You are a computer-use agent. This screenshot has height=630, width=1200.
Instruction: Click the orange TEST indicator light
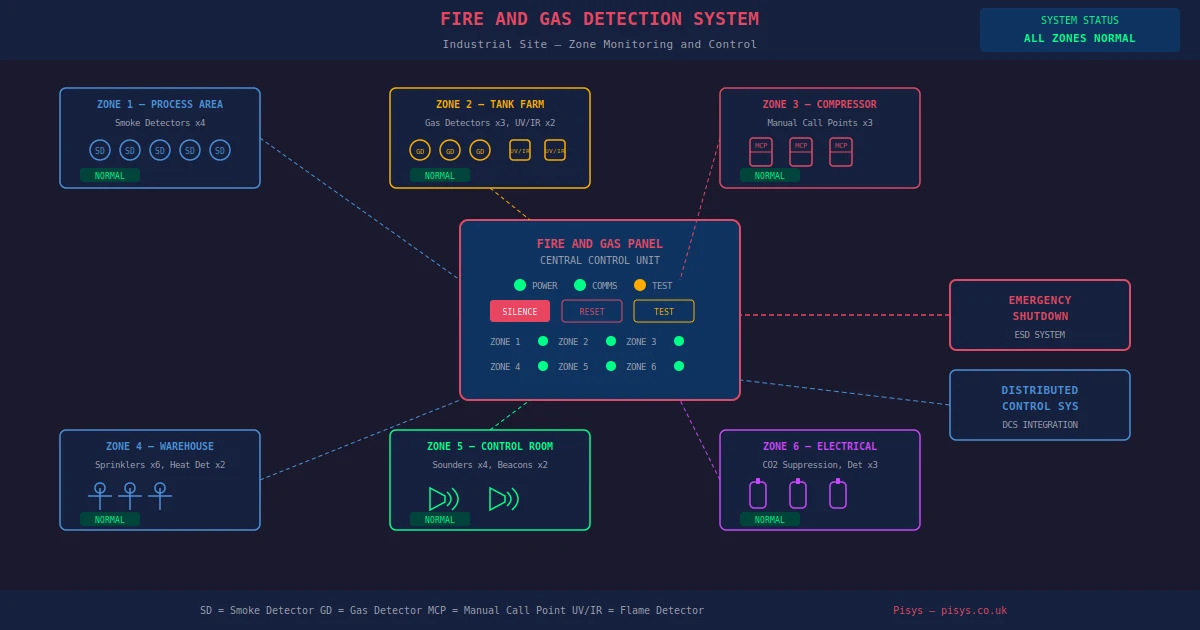(640, 285)
